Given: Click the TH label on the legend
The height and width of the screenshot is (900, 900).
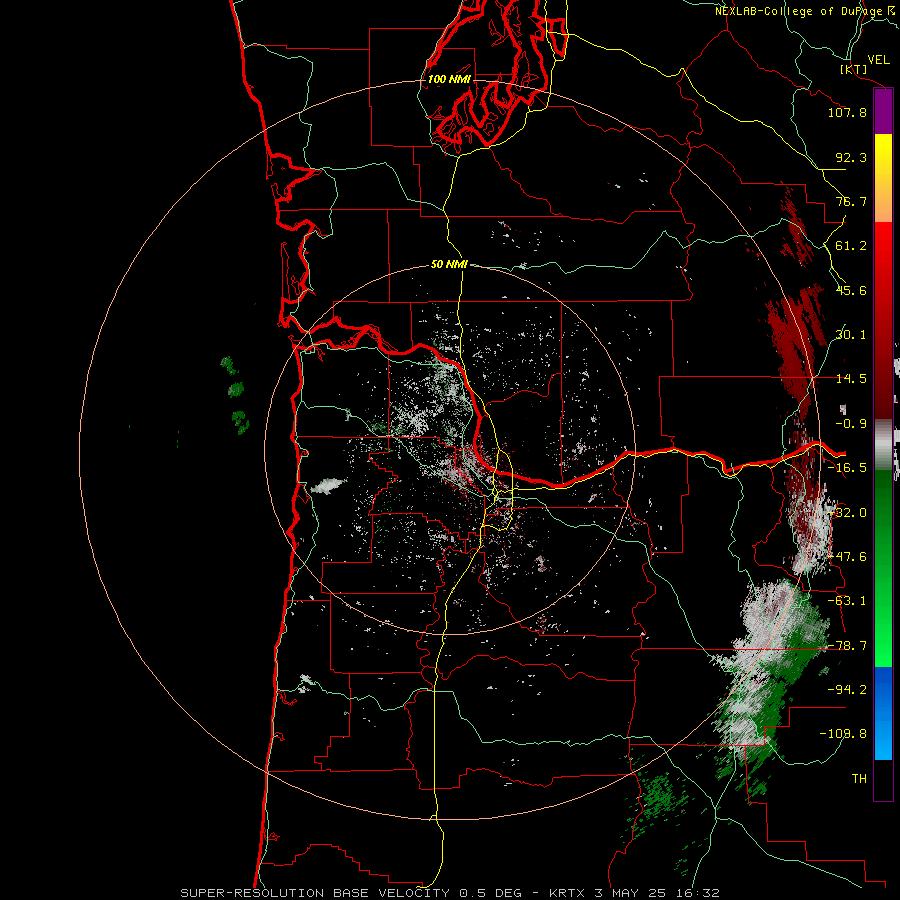Looking at the screenshot, I should click(859, 779).
